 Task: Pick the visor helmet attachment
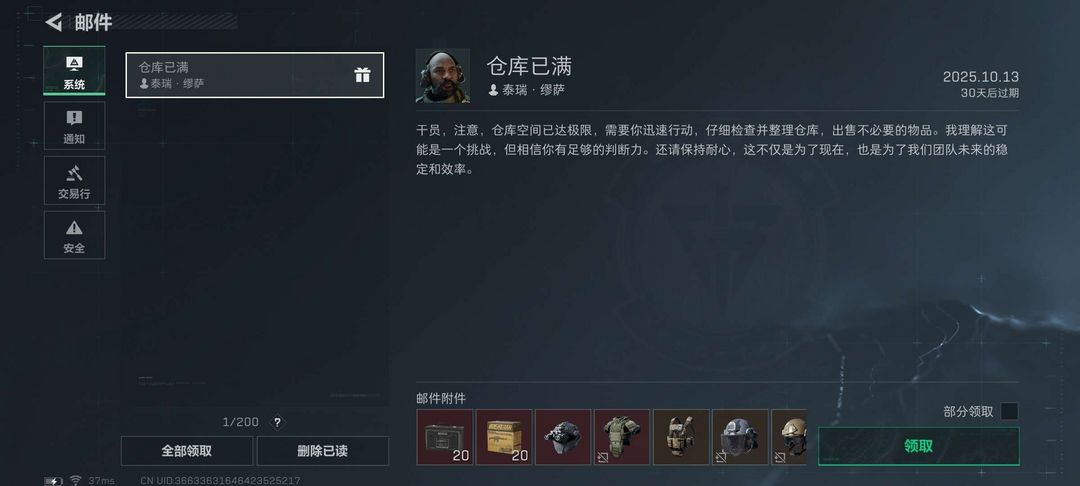point(740,437)
